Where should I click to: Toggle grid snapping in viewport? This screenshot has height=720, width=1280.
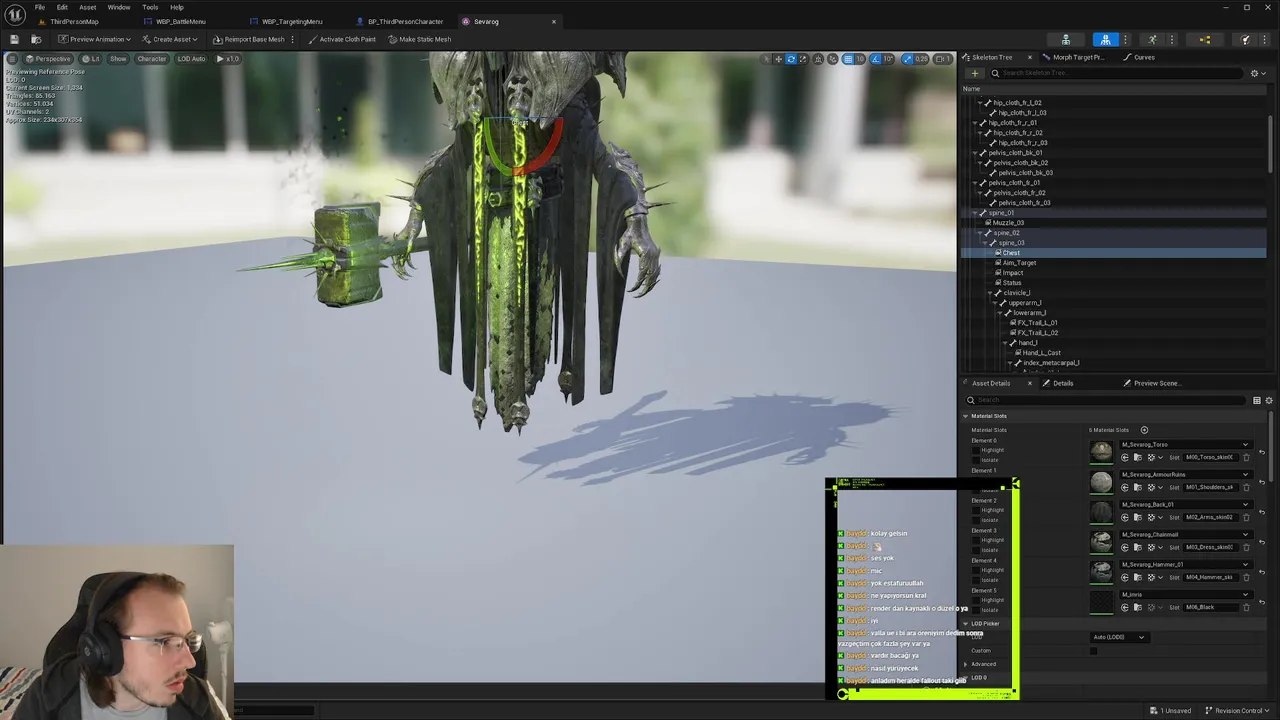tap(848, 59)
